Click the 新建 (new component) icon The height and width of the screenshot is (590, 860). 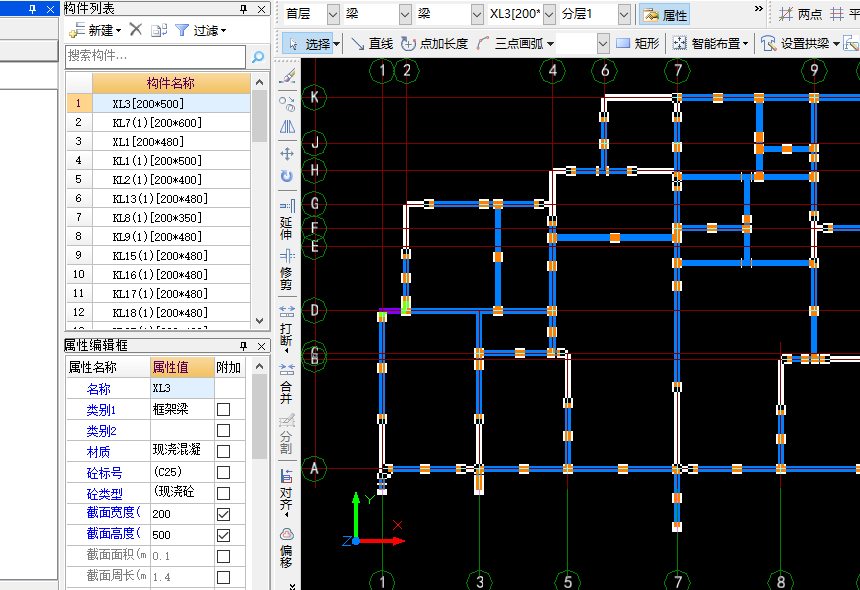click(76, 31)
